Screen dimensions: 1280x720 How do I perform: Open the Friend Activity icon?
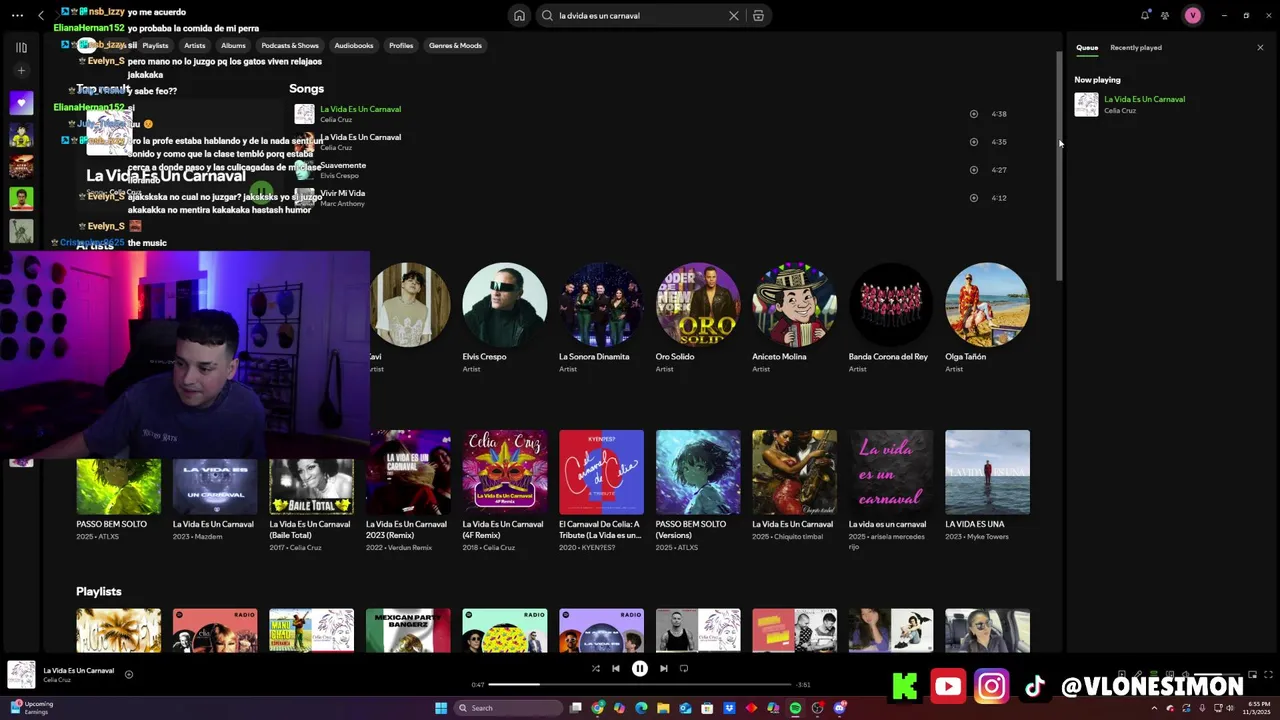coord(1165,15)
